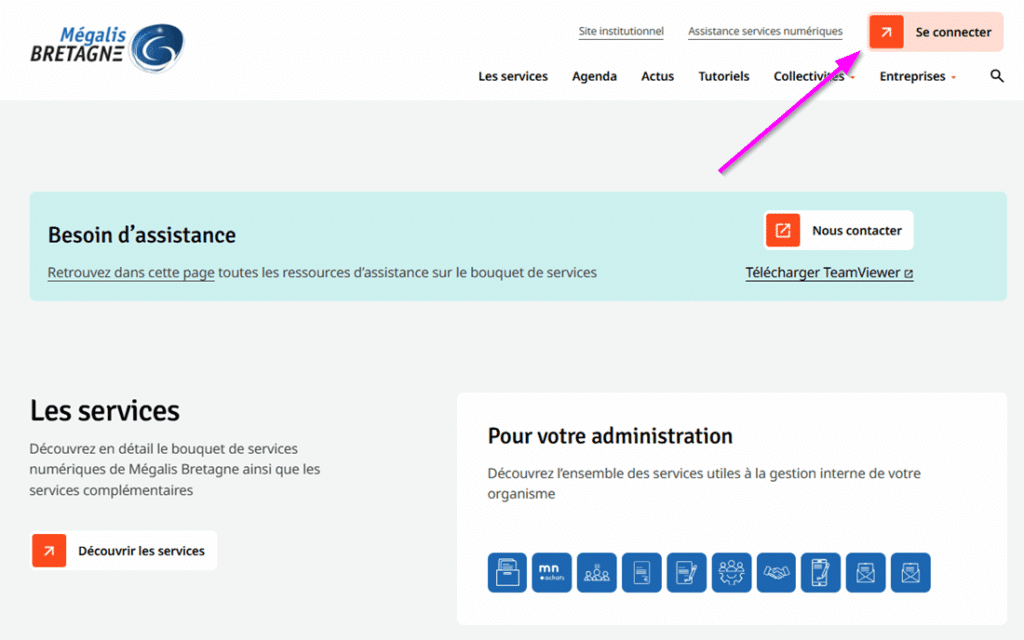
Task: Click the orange external-link icon on Nous contacter
Action: [x=782, y=230]
